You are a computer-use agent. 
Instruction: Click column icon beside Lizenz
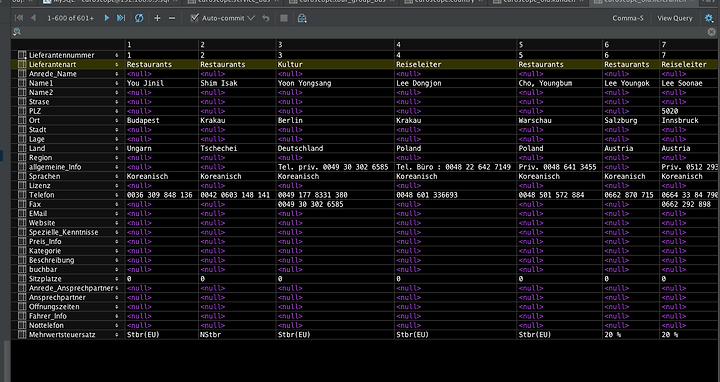[22, 185]
